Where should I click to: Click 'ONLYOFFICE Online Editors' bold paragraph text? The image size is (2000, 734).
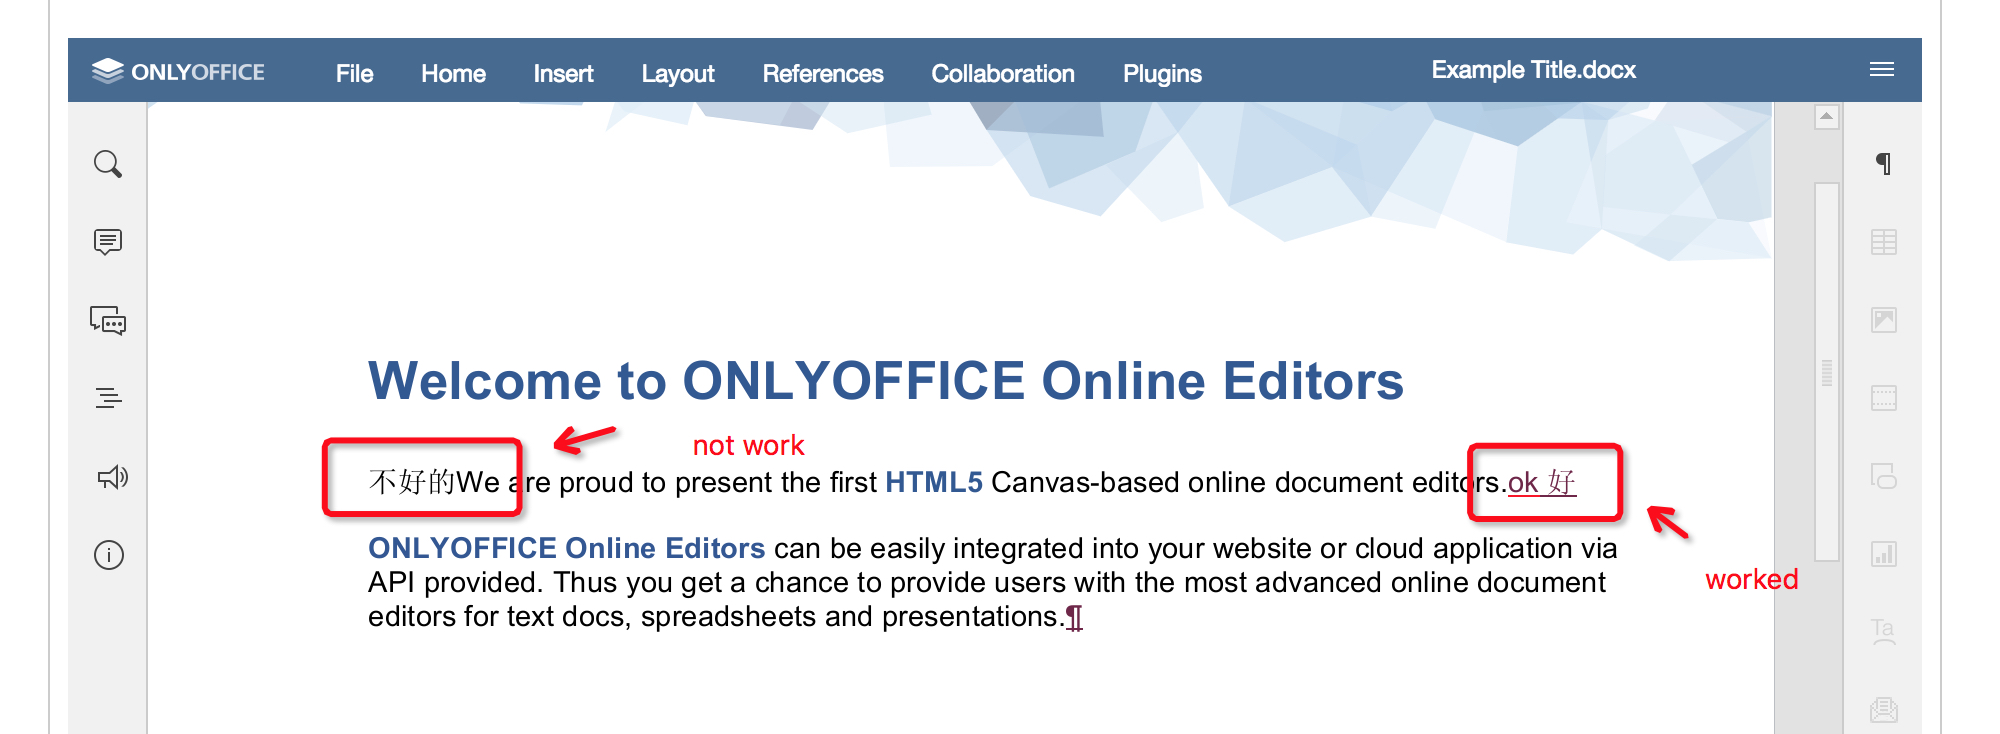coord(566,548)
